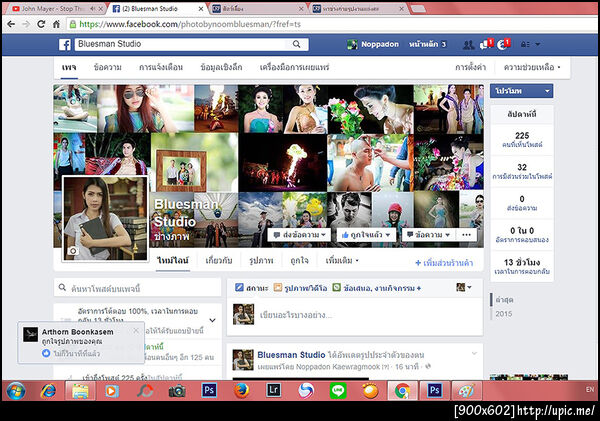Launch Firefox from taskbar

coord(241,391)
